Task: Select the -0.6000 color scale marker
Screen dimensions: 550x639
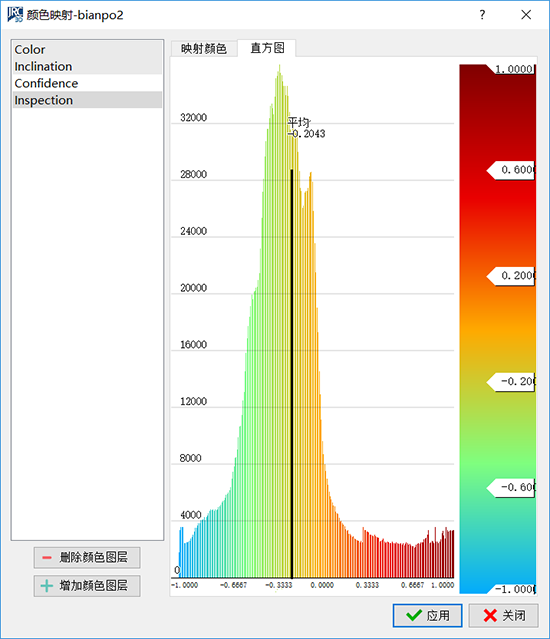Action: (x=511, y=487)
